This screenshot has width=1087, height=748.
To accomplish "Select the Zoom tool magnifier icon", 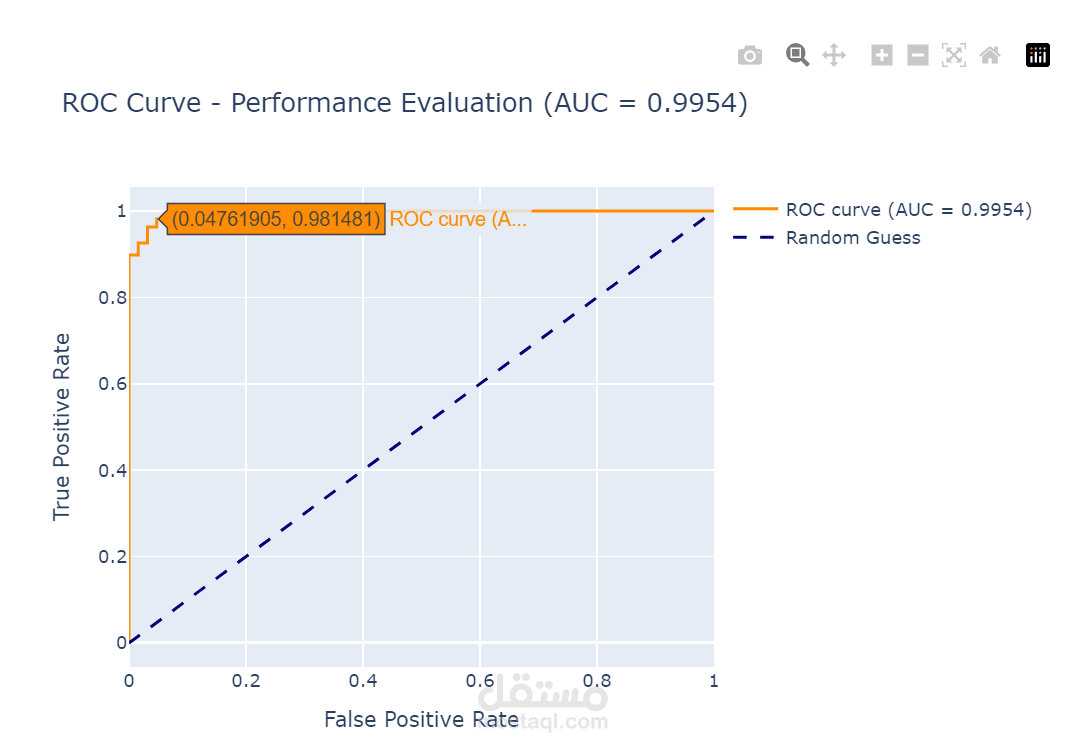I will (797, 55).
